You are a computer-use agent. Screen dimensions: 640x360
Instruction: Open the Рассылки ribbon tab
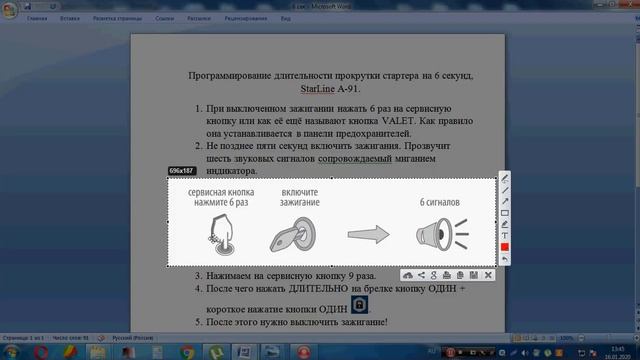pyautogui.click(x=199, y=18)
